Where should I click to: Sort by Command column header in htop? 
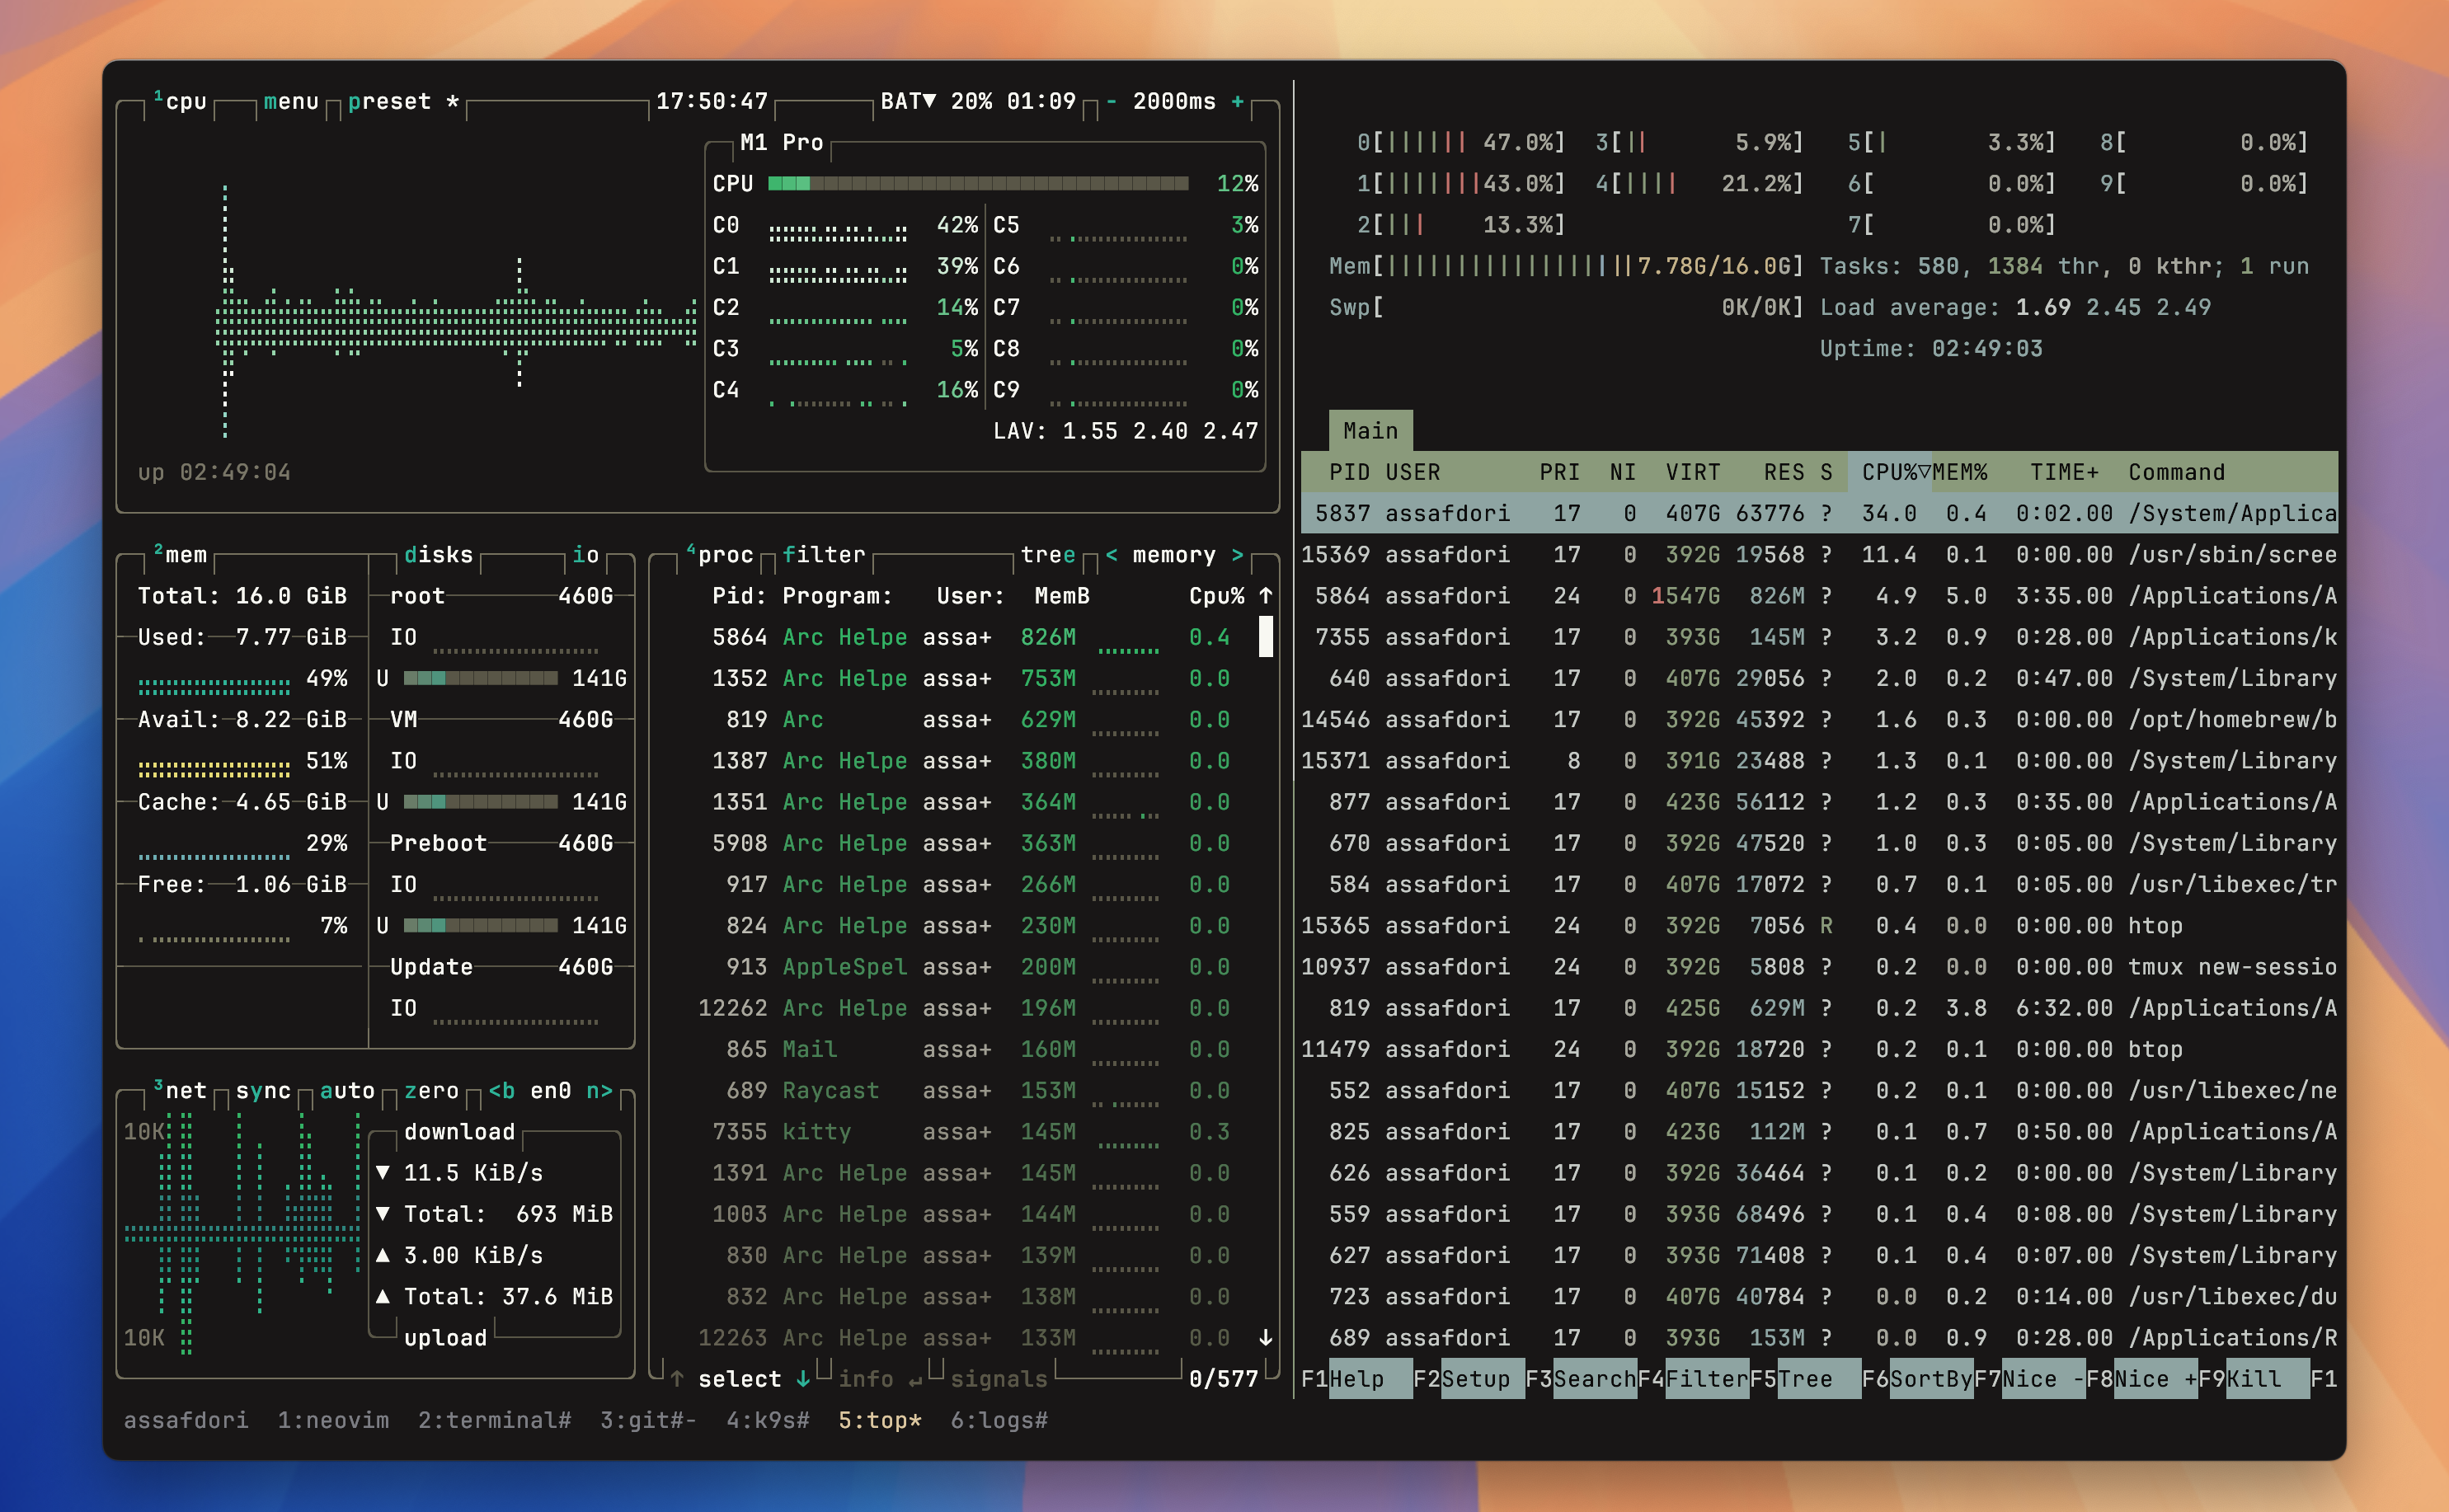click(x=2177, y=473)
